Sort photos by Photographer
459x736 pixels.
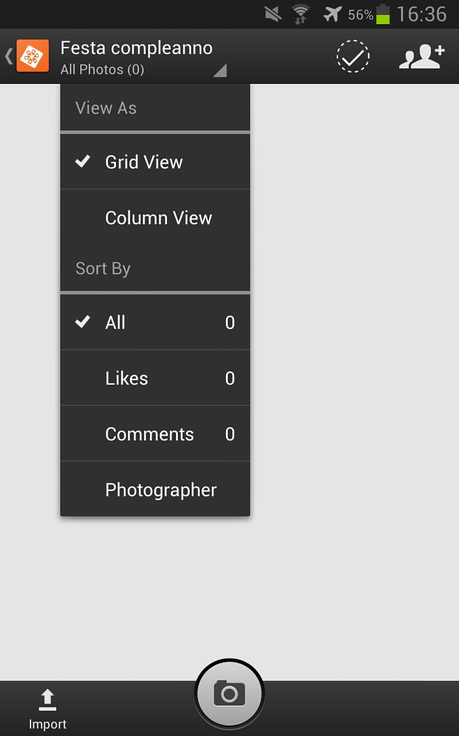[155, 490]
